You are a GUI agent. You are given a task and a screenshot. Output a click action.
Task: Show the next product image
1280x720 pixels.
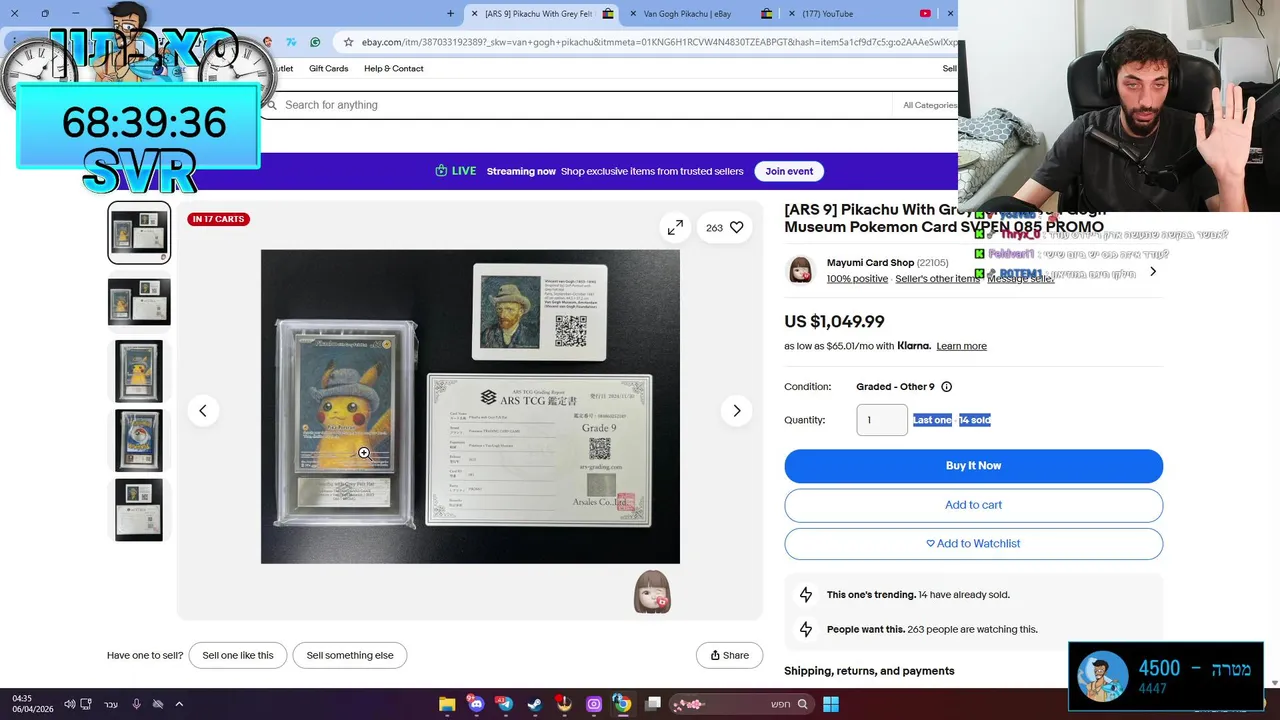pyautogui.click(x=737, y=411)
